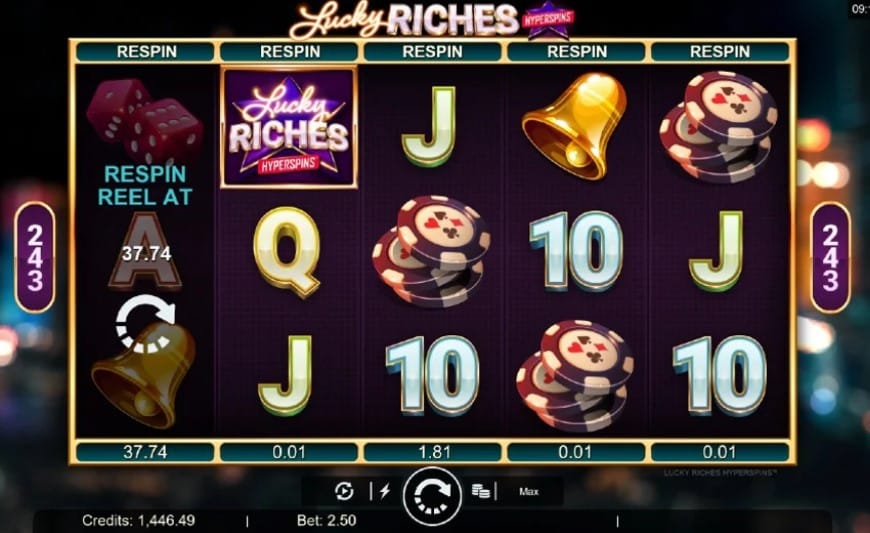
Task: Click the Lucky Riches wild symbol
Action: click(289, 128)
